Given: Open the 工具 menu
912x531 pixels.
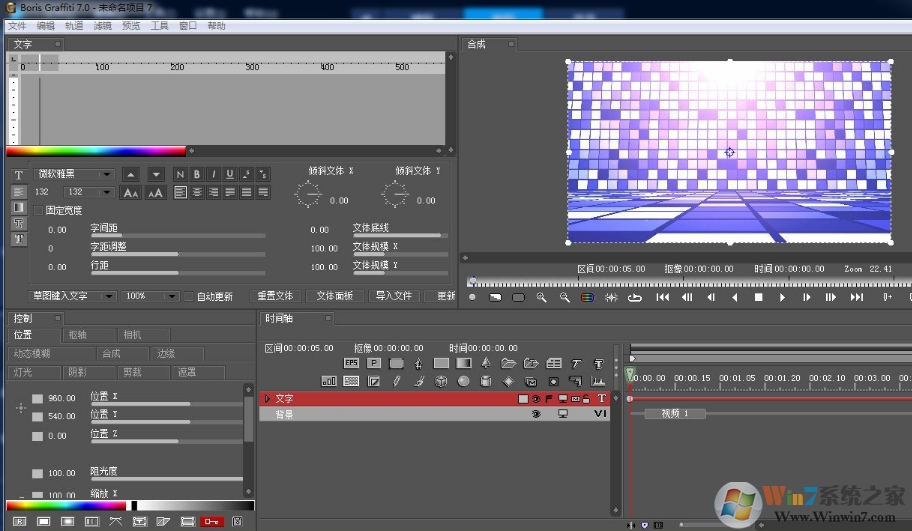Looking at the screenshot, I should point(159,26).
